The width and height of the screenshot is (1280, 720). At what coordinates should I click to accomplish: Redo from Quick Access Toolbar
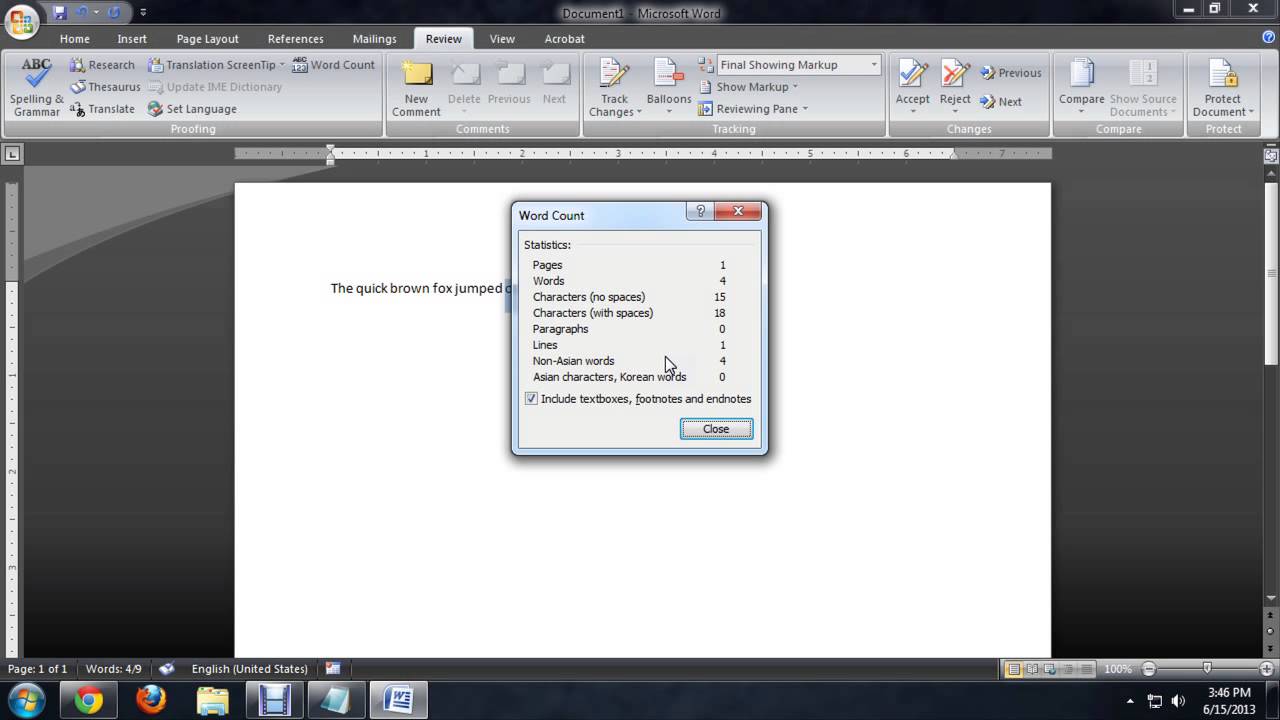click(114, 13)
